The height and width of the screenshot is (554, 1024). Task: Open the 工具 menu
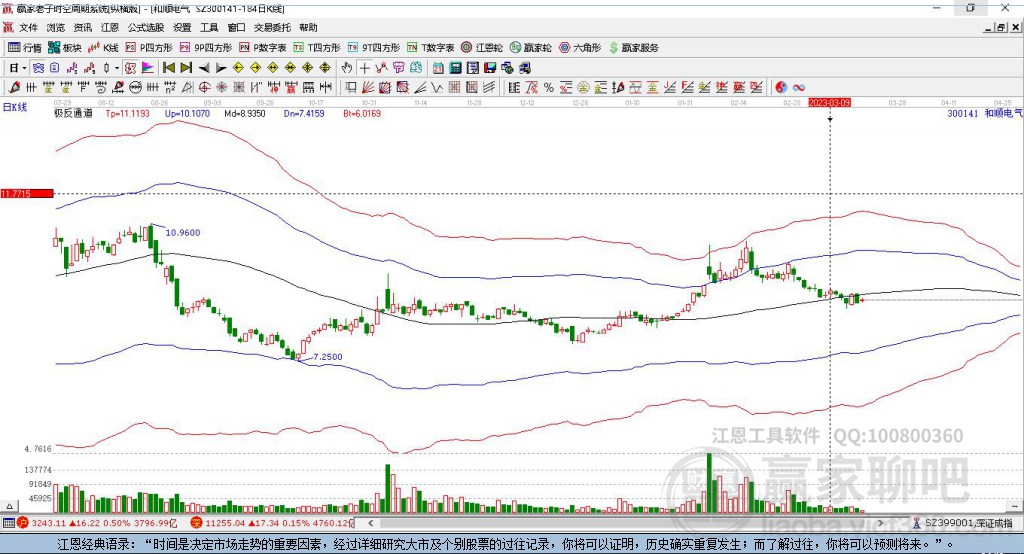(209, 27)
